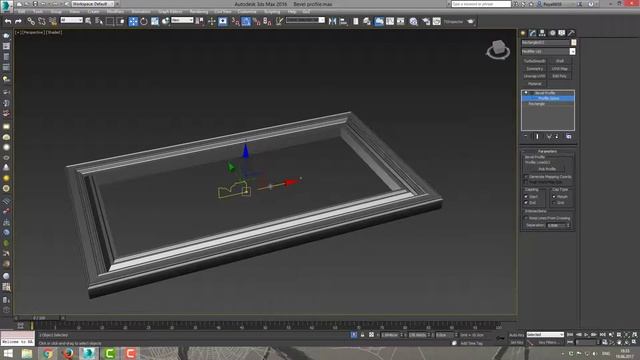
Task: Open the Render Setup dialog
Action: click(x=426, y=21)
